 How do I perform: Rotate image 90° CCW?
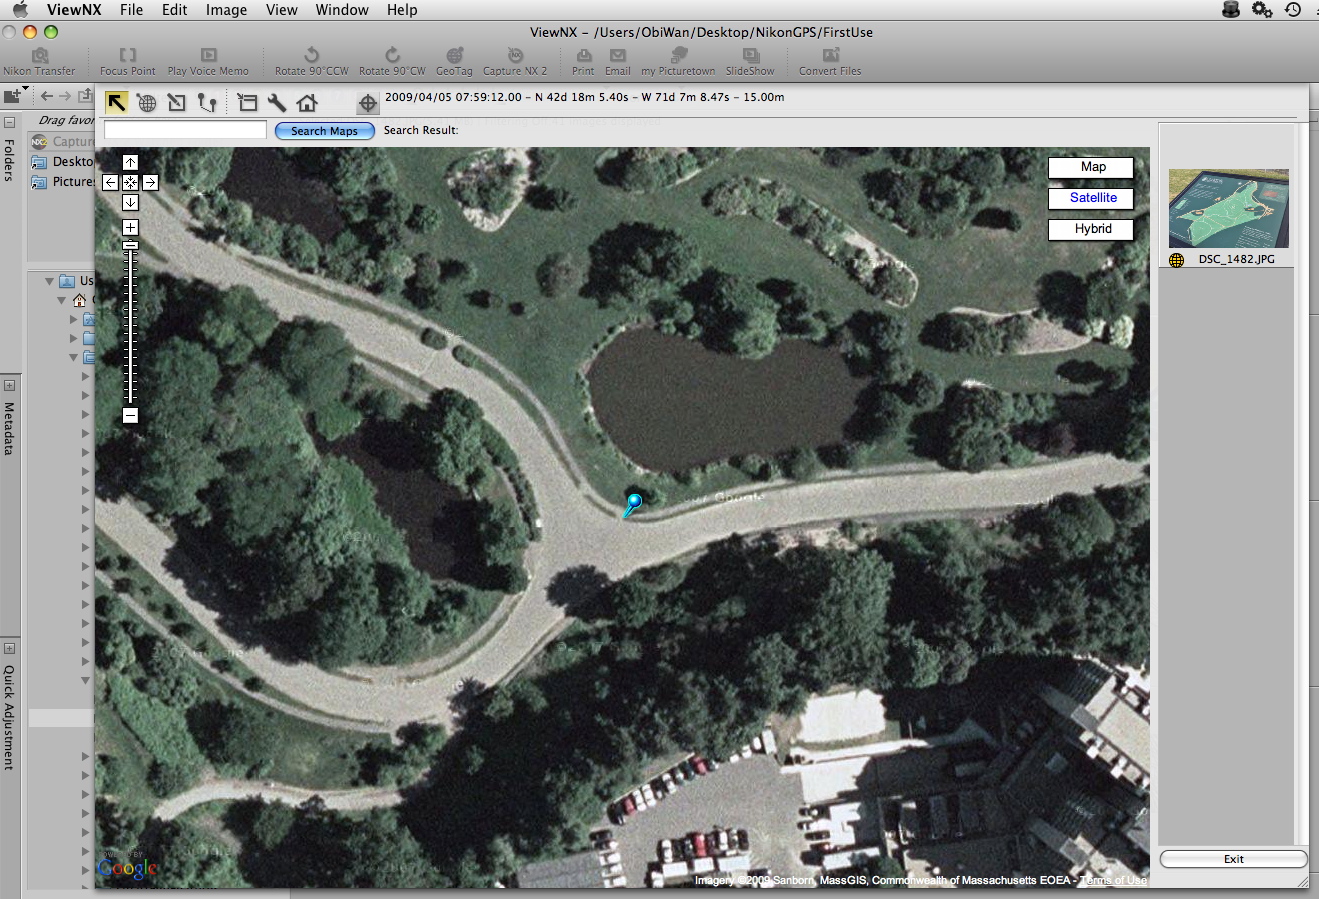[312, 62]
